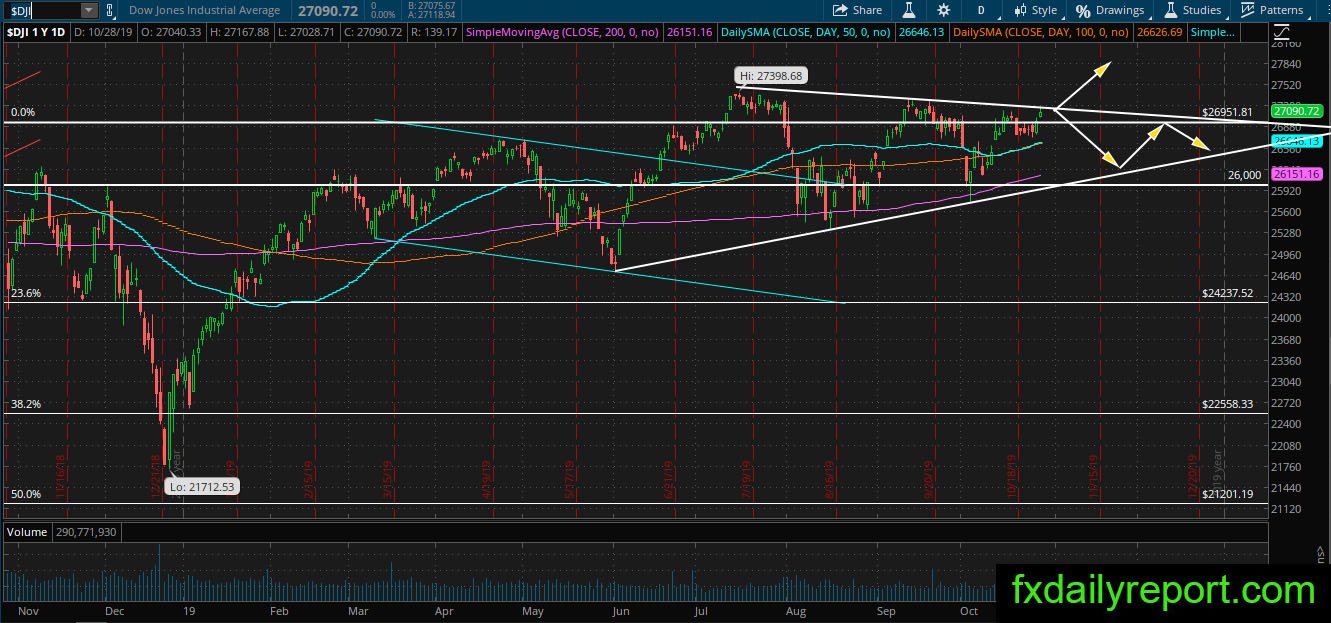Click the flask icon next to Share
1331x623 pixels.
tap(909, 10)
